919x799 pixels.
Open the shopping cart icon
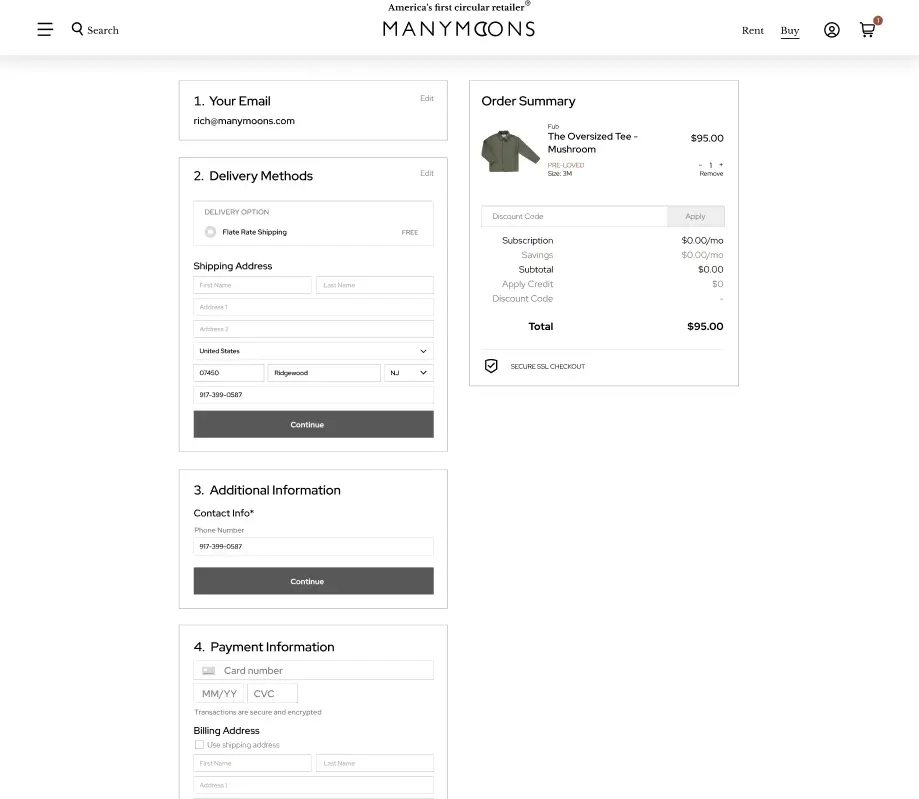pyautogui.click(x=867, y=30)
